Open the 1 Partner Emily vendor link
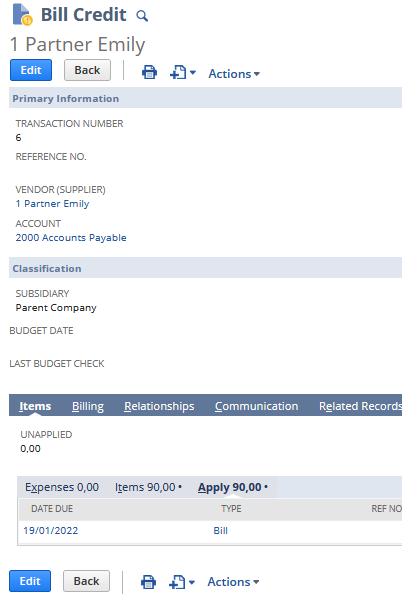This screenshot has height=601, width=402. (x=53, y=204)
